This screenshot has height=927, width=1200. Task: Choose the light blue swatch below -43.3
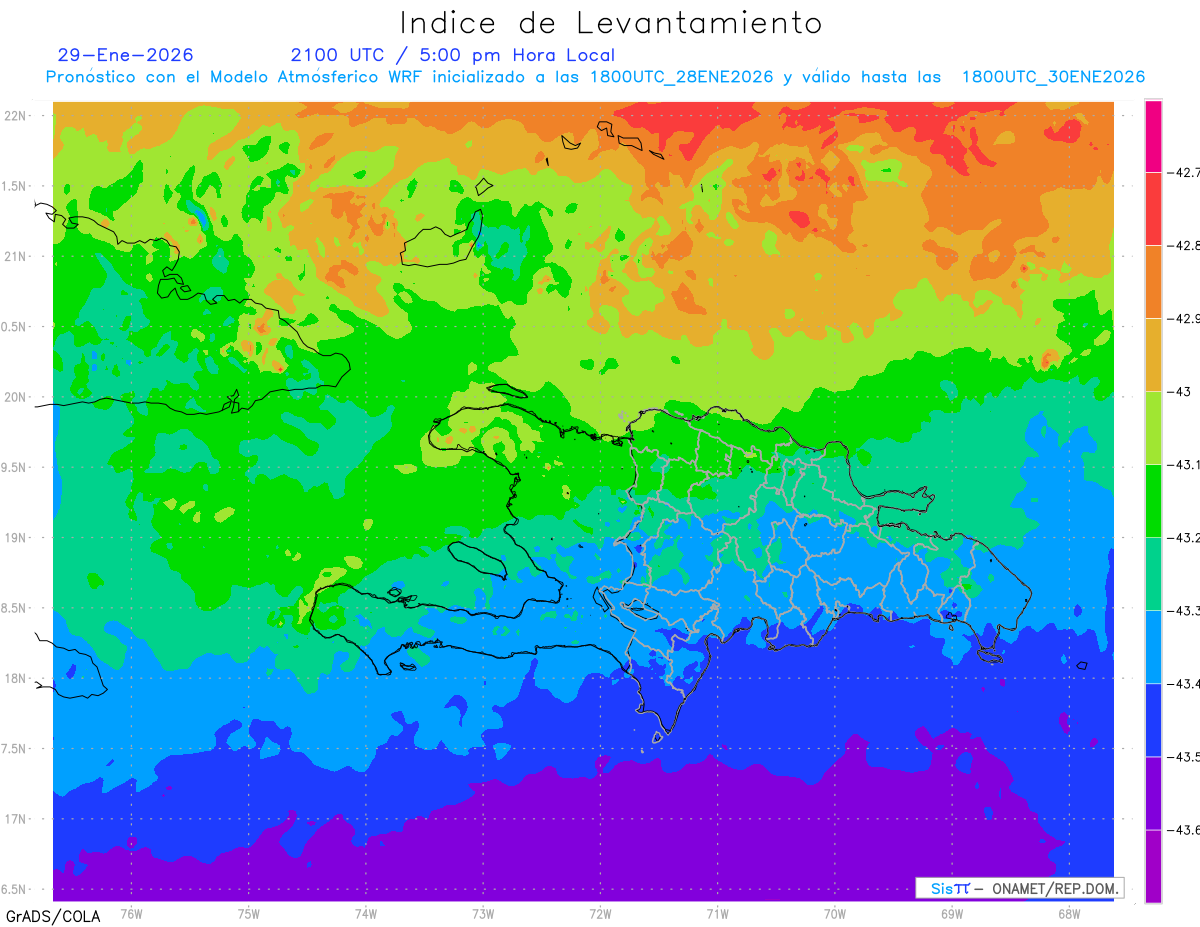[1153, 646]
